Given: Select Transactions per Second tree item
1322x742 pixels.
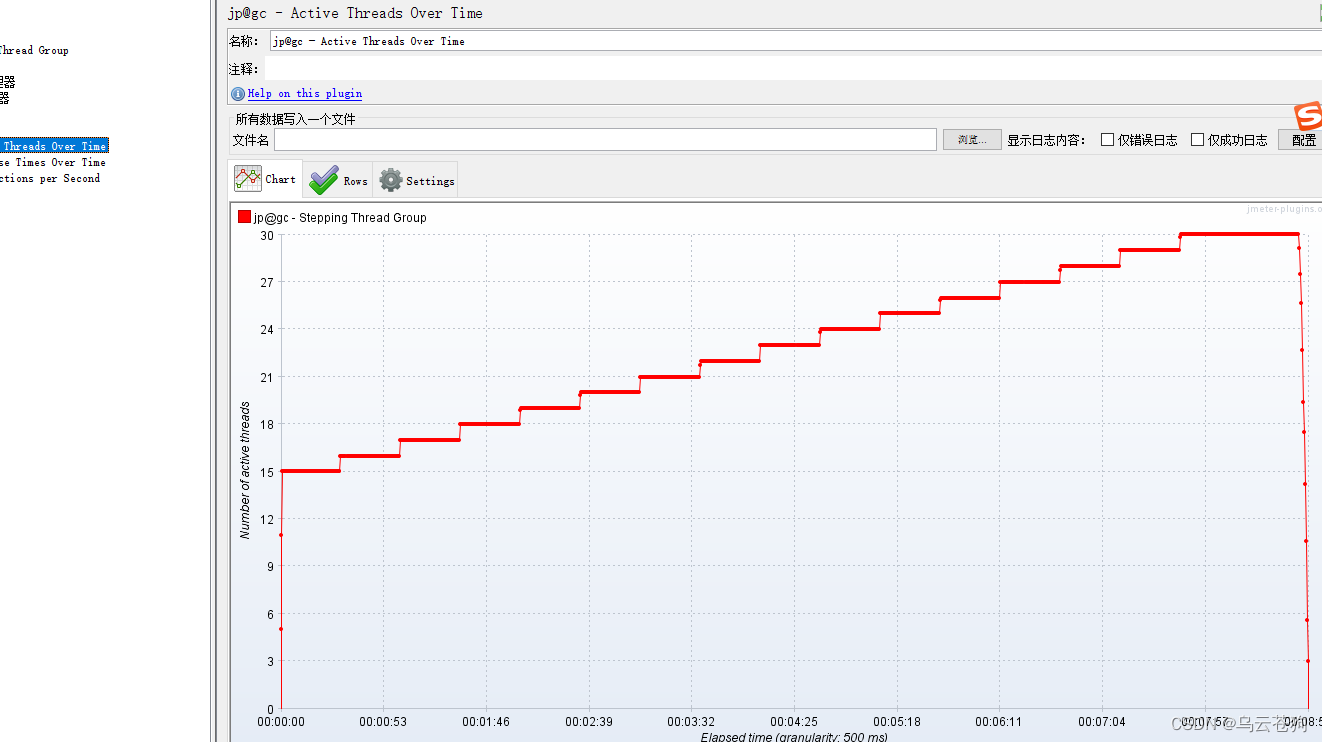Looking at the screenshot, I should pos(50,178).
